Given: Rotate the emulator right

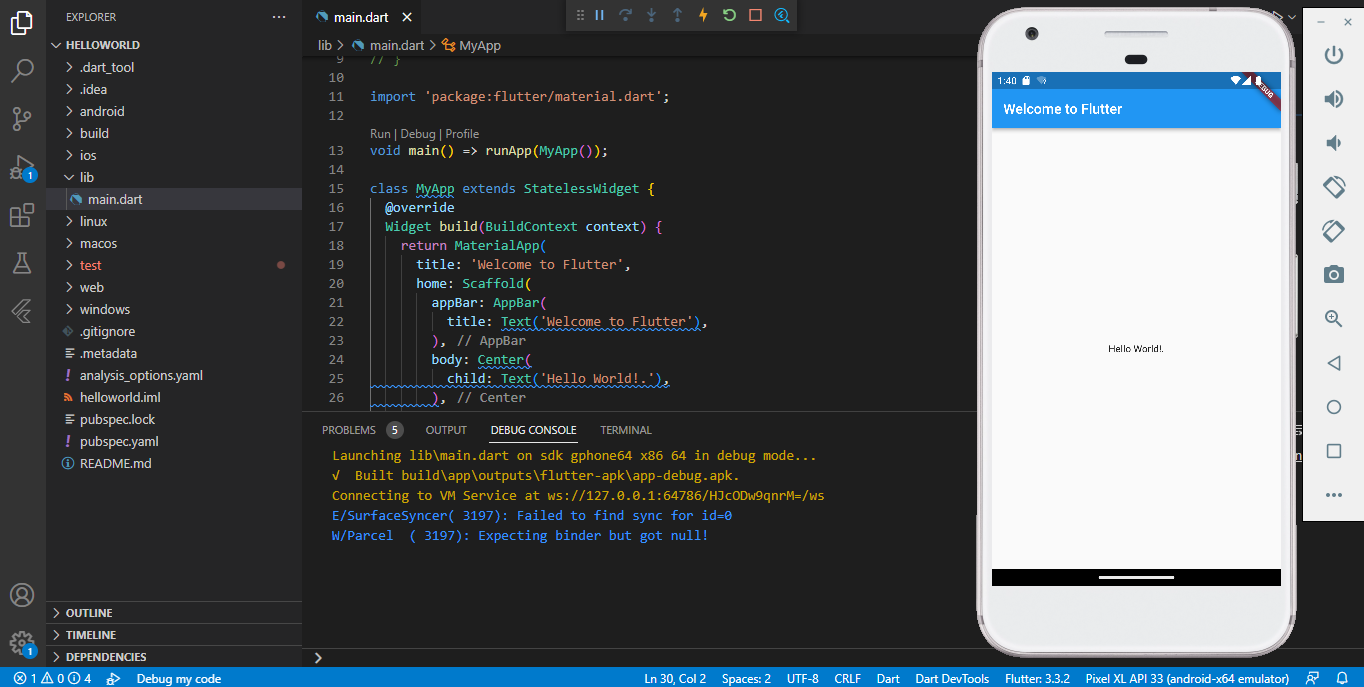Looking at the screenshot, I should 1333,231.
